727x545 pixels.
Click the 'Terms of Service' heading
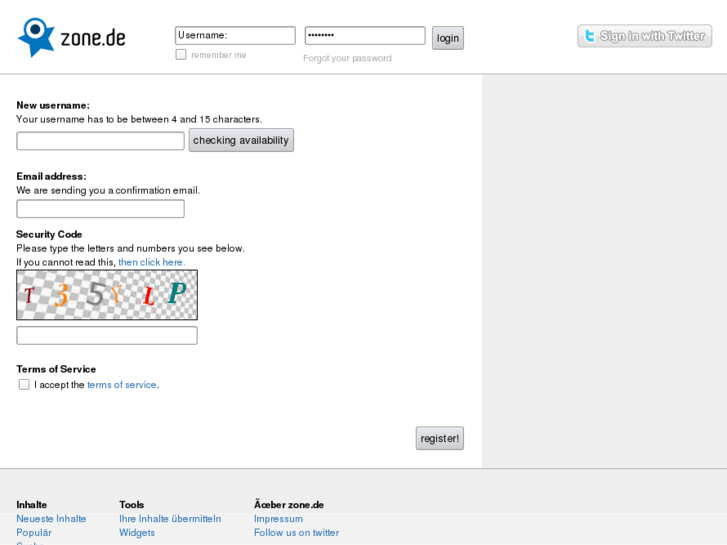56,369
